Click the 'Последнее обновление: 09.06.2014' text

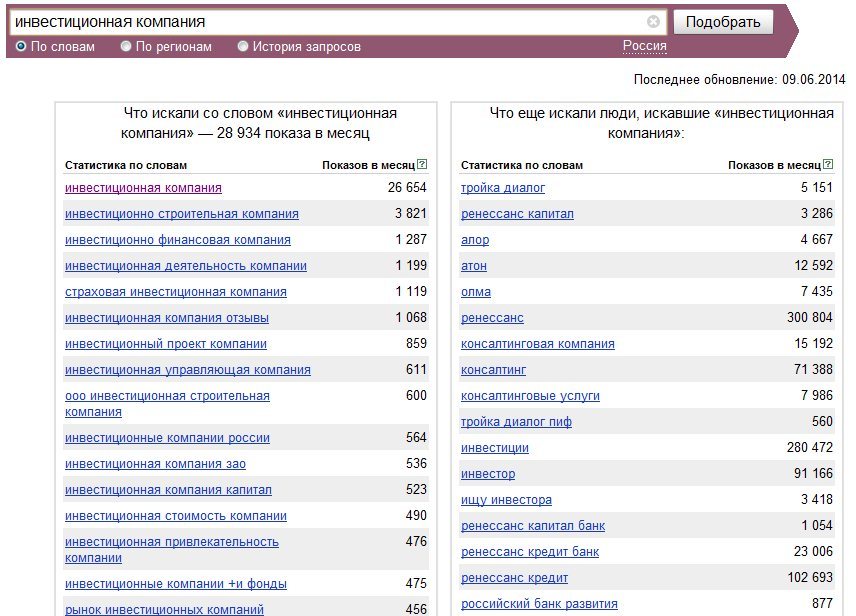coord(739,80)
